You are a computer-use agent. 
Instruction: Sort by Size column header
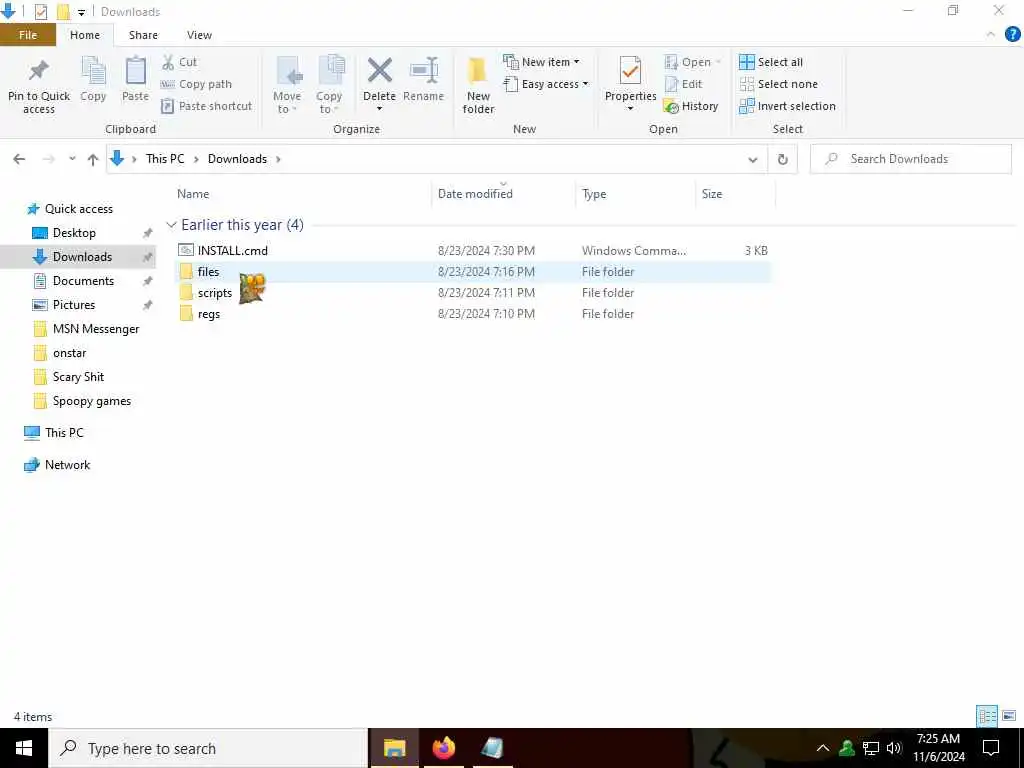(712, 194)
